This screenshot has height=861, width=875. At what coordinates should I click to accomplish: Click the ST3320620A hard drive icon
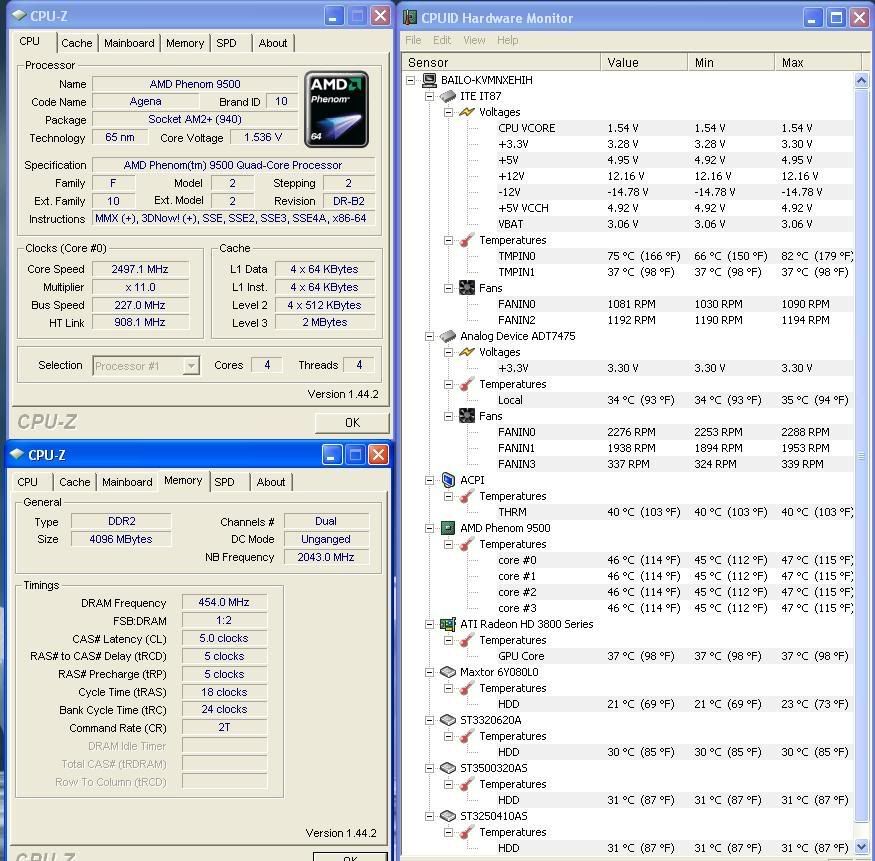coord(448,720)
